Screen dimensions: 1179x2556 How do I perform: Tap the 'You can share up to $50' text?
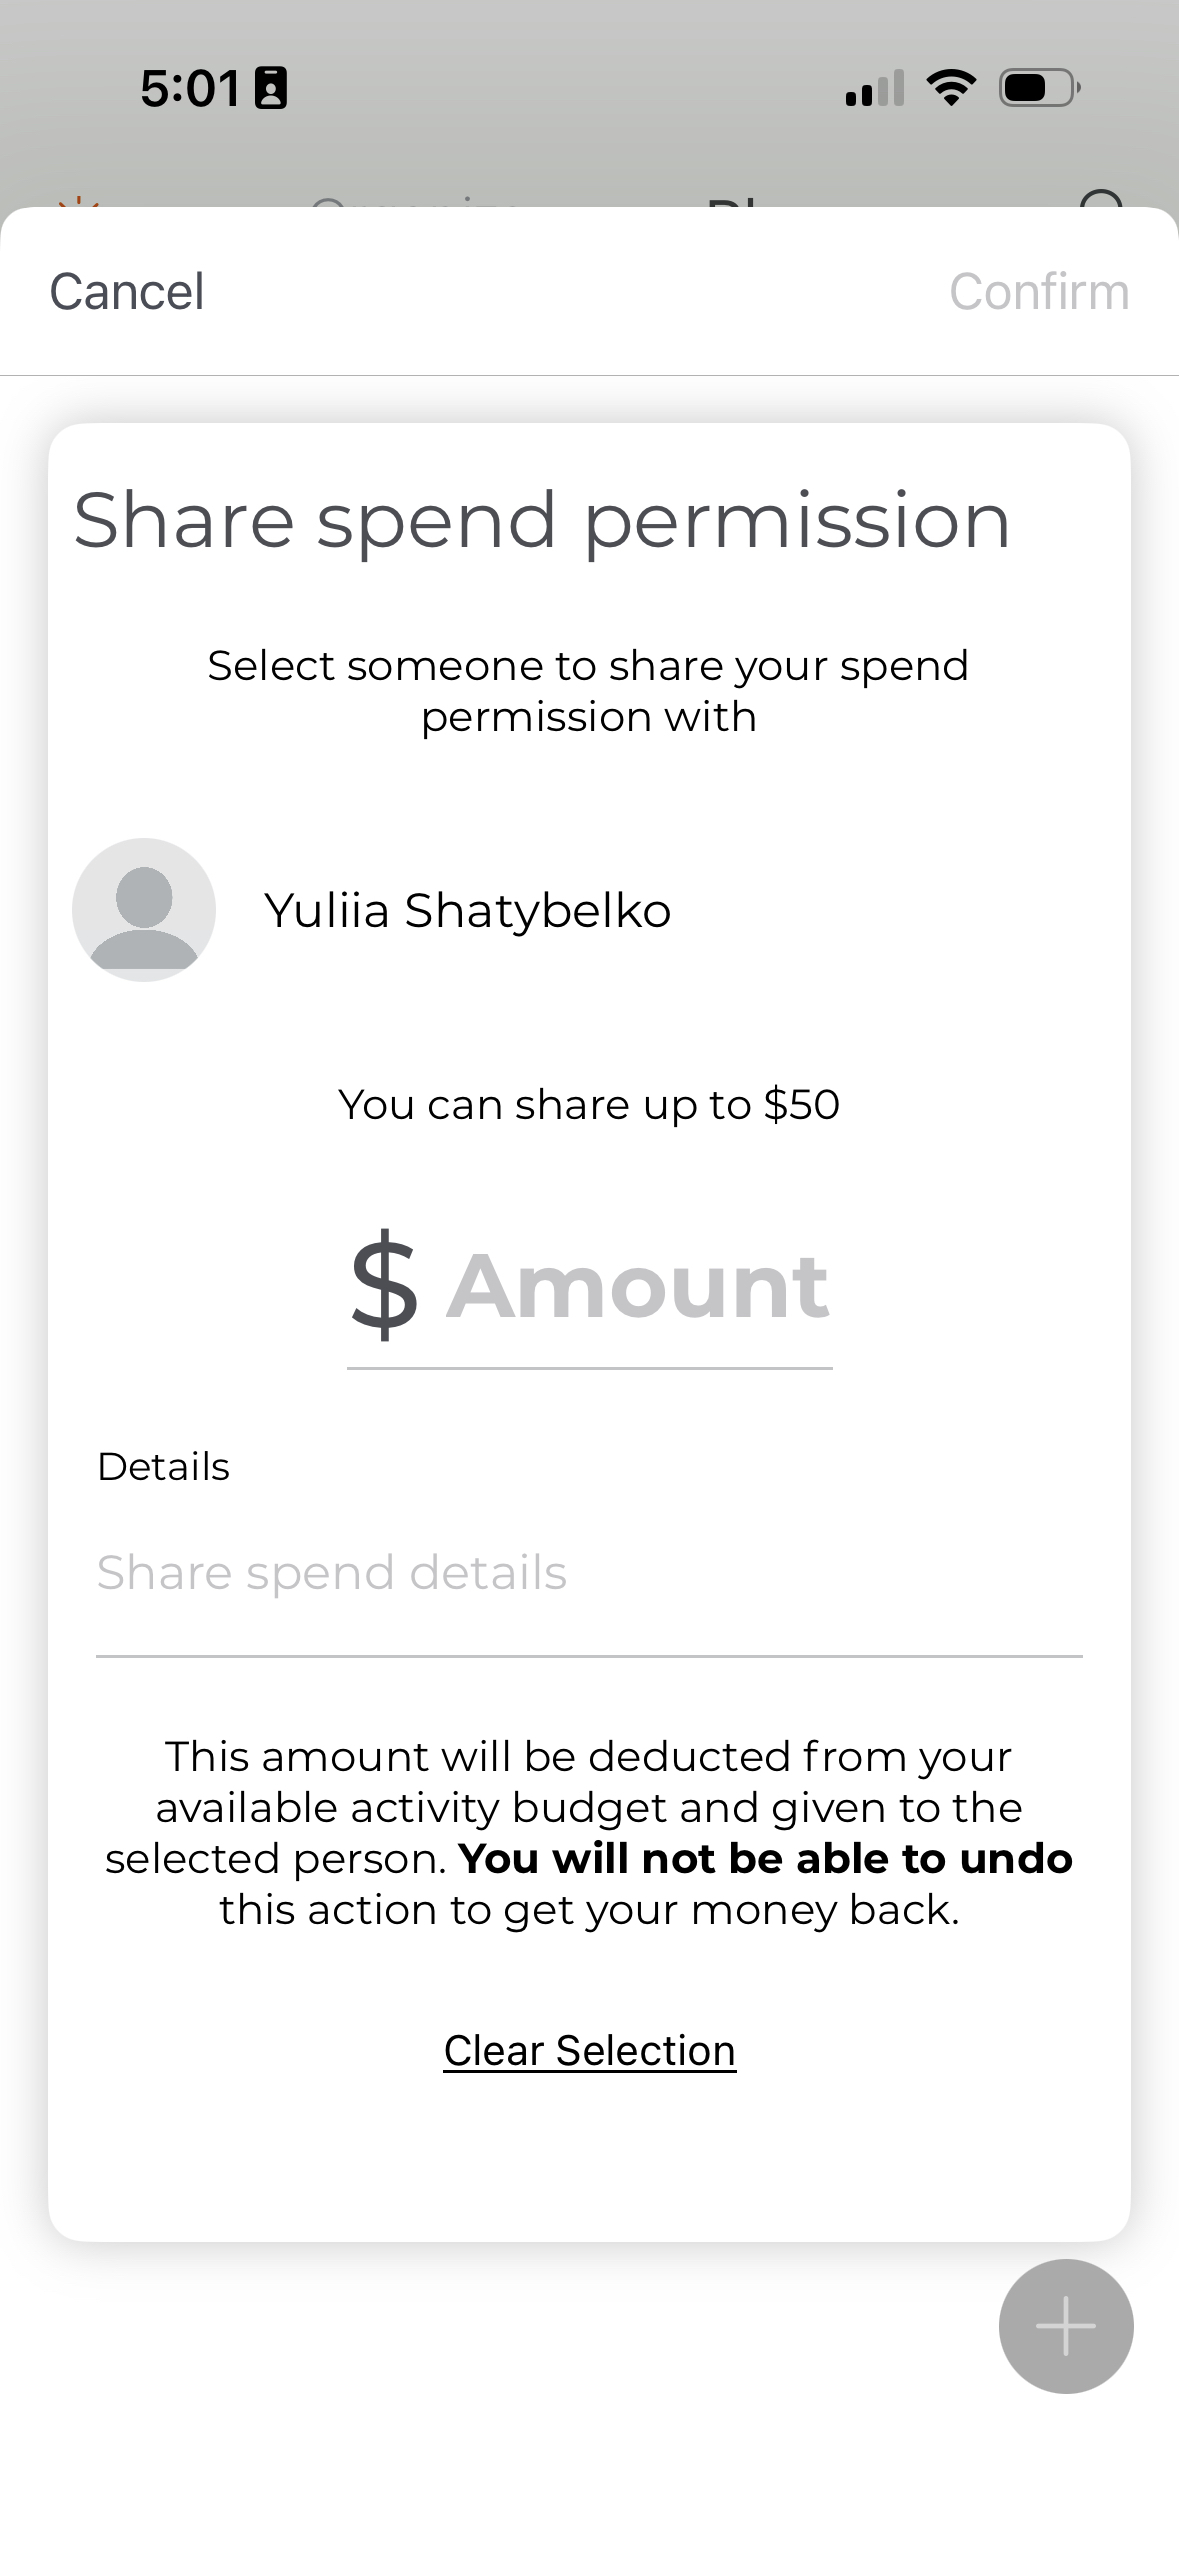point(589,1105)
